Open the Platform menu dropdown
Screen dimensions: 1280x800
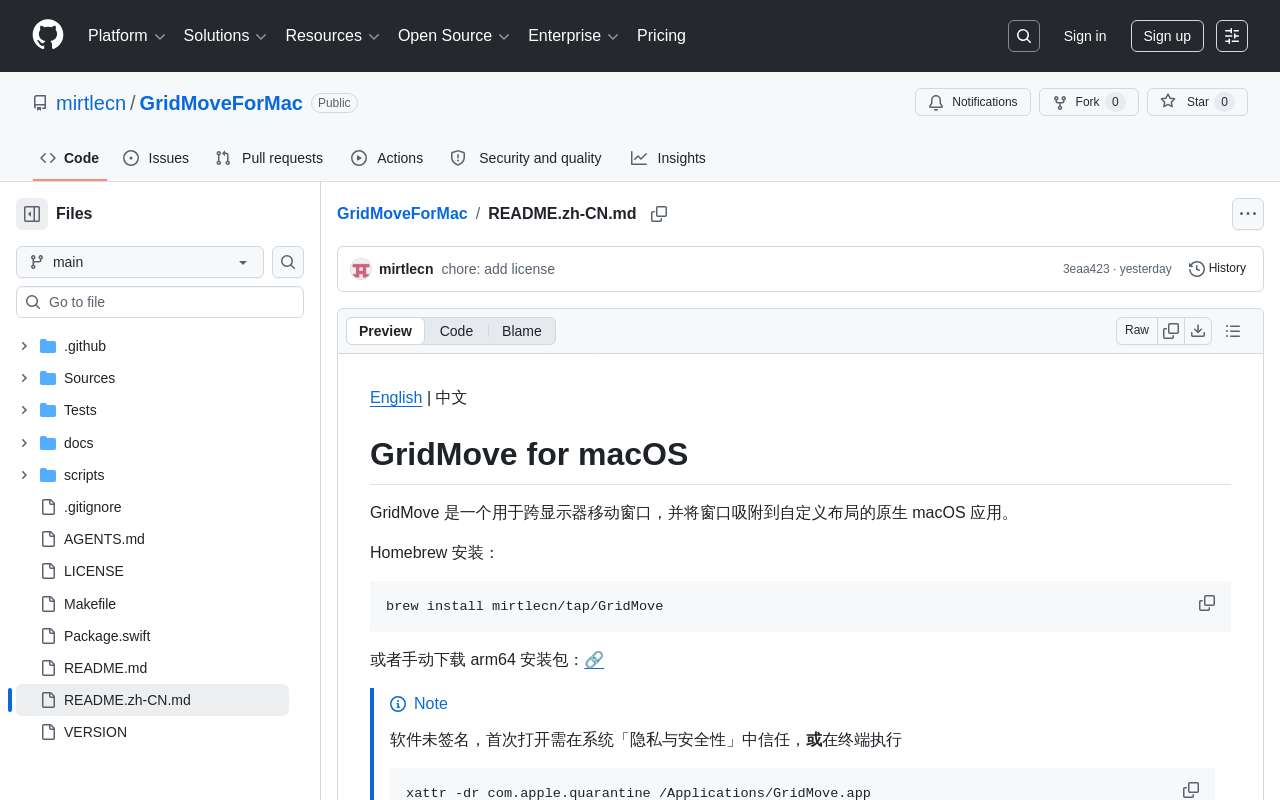[x=126, y=36]
